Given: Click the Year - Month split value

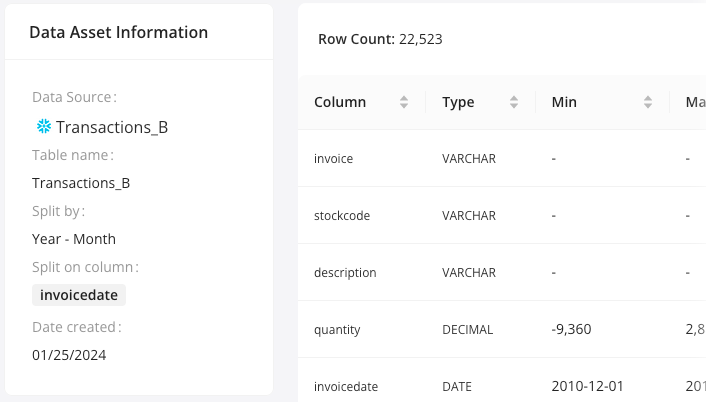Looking at the screenshot, I should pyautogui.click(x=74, y=239).
